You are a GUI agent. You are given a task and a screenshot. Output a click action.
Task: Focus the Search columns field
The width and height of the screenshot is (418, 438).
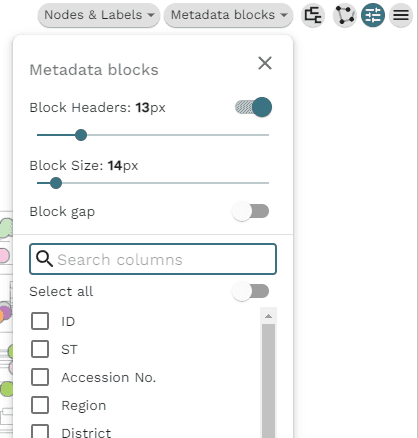coord(153,259)
